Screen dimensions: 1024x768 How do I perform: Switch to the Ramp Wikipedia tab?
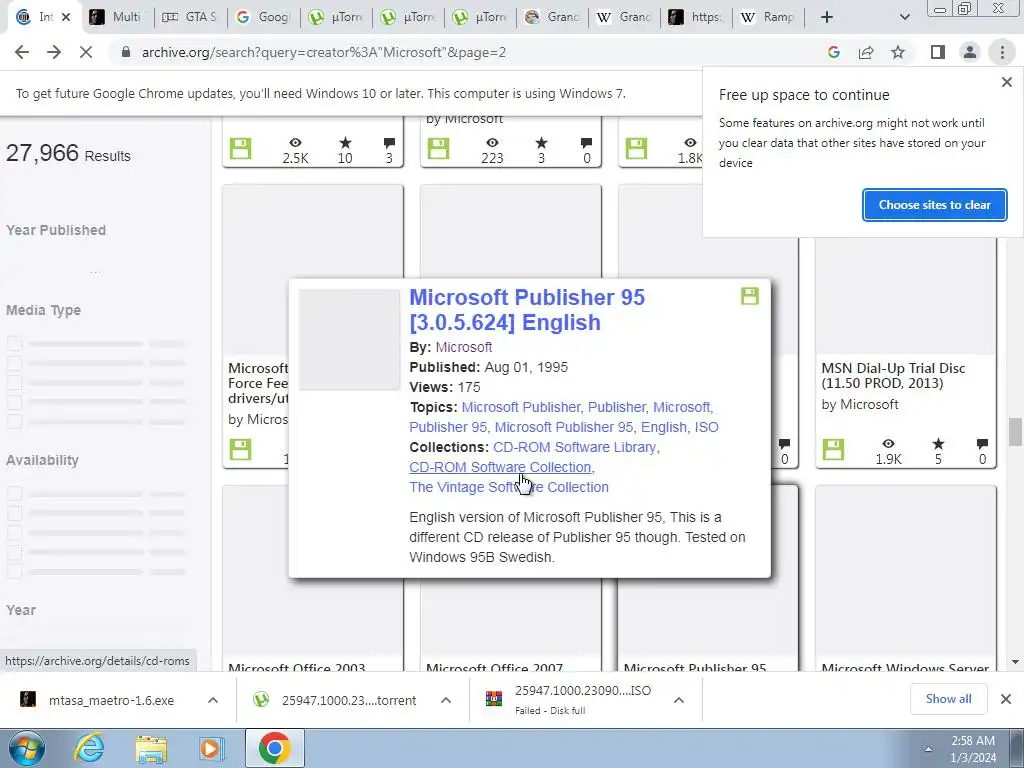(769, 17)
